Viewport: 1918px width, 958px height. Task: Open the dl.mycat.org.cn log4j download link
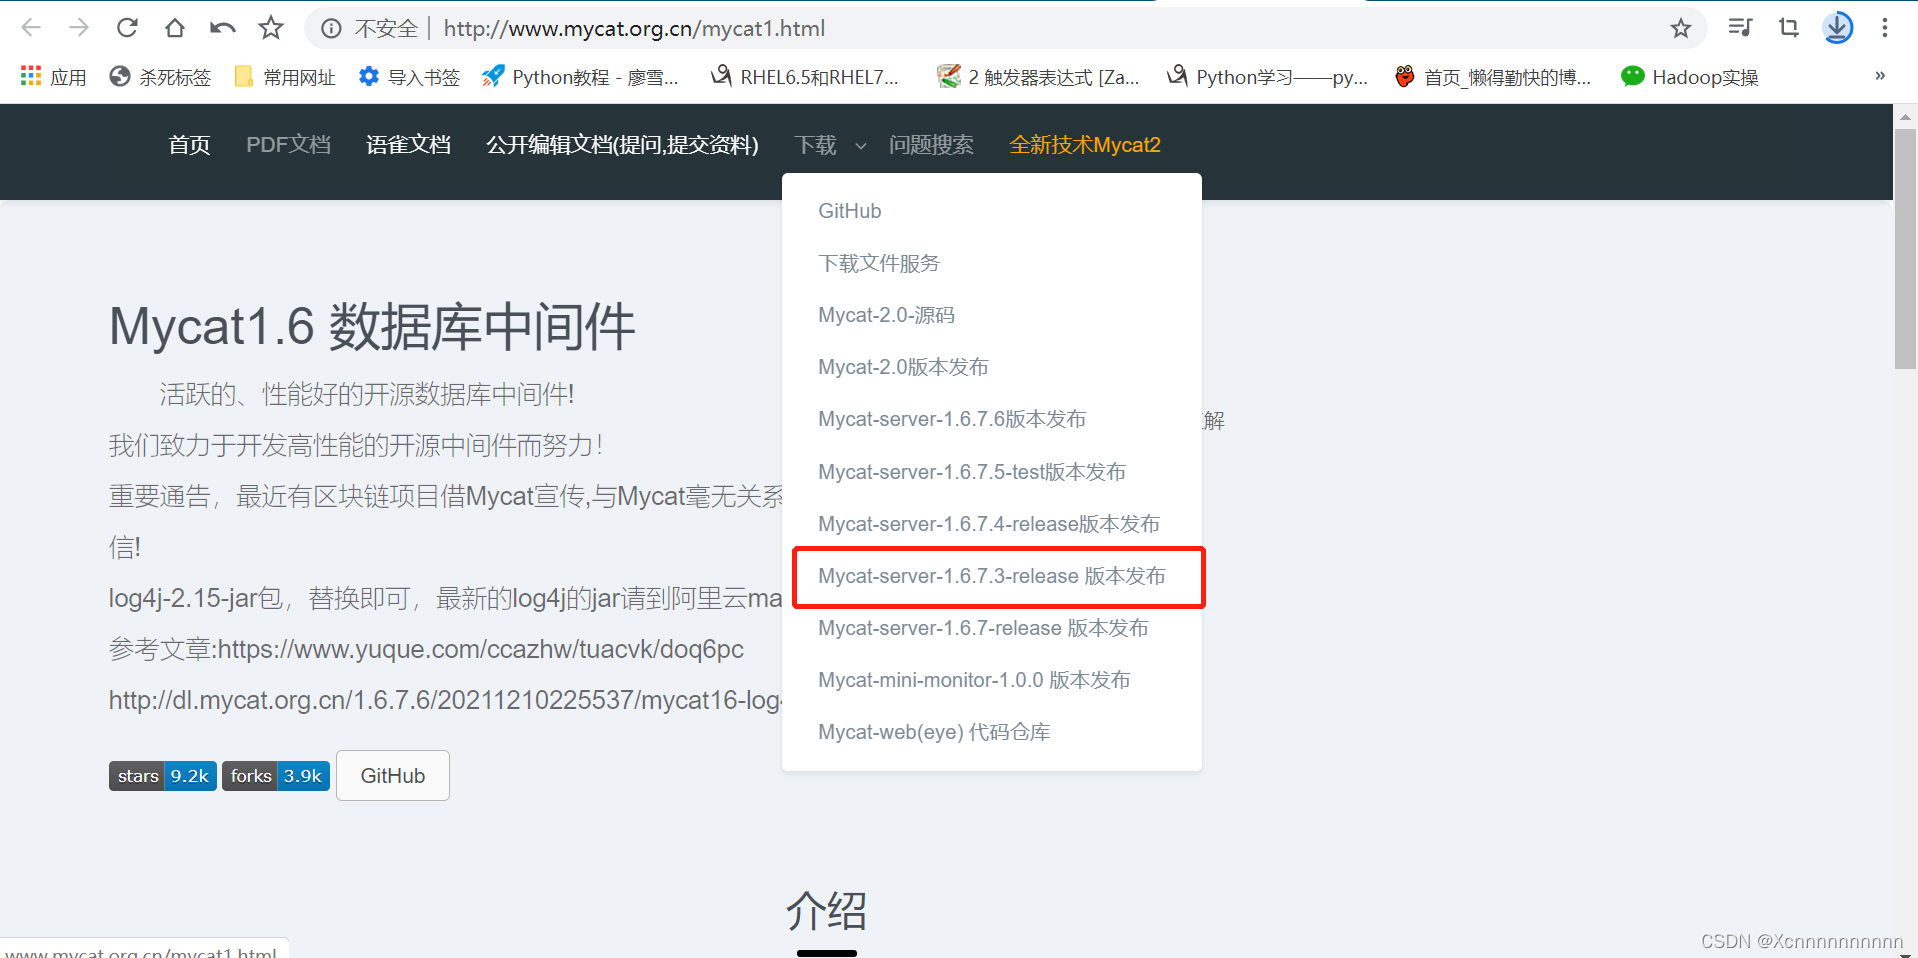(x=445, y=700)
